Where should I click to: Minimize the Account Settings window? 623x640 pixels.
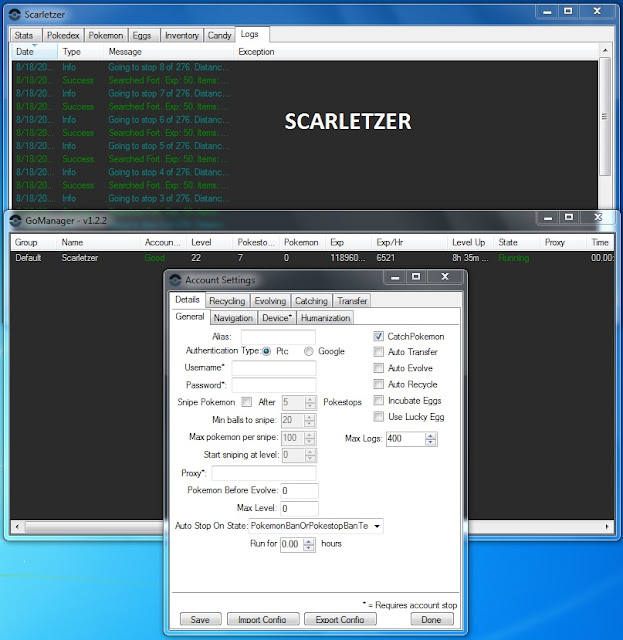395,277
